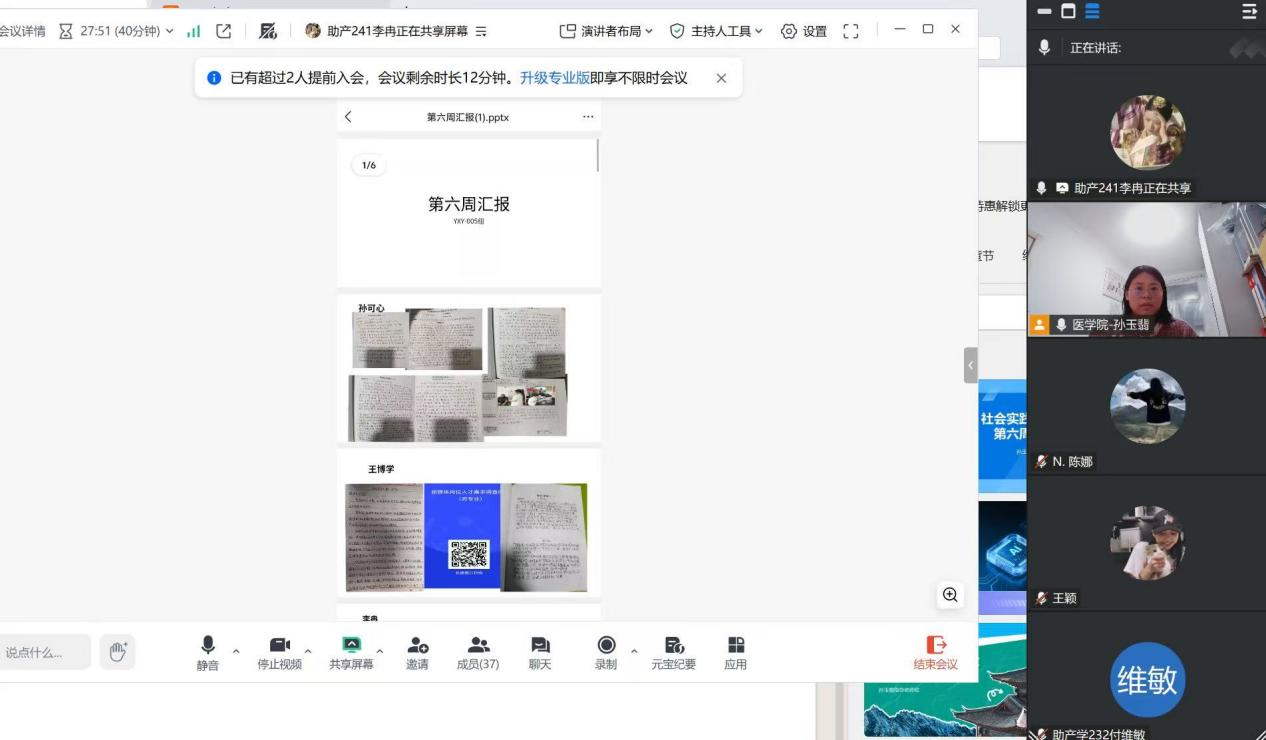Enter full screen via brackets icon
Viewport: 1266px width, 740px height.
(851, 31)
